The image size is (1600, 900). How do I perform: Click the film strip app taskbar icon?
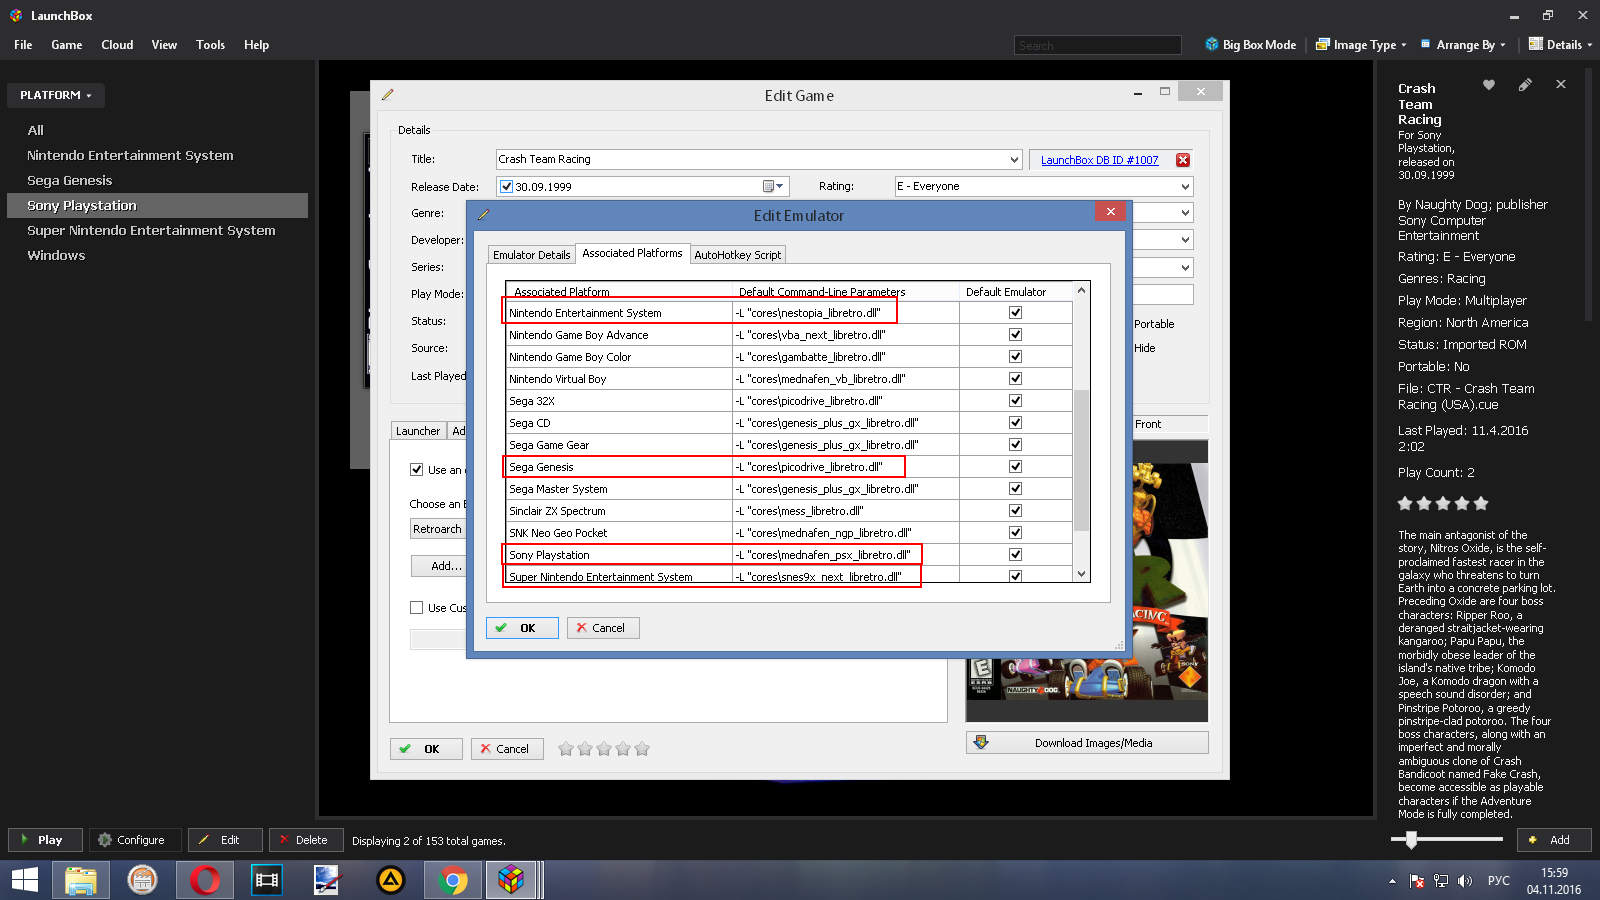(267, 880)
